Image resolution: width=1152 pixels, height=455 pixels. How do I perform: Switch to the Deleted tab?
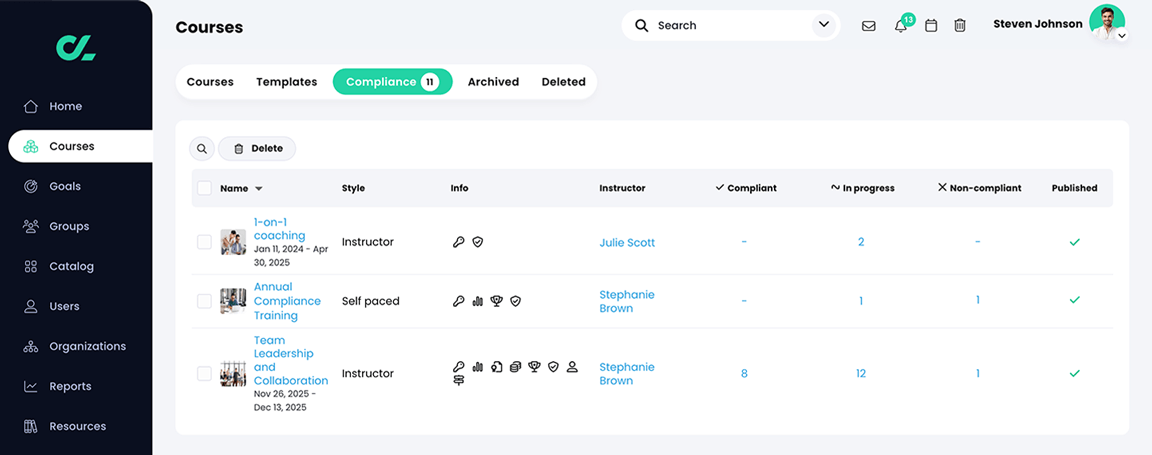click(564, 82)
